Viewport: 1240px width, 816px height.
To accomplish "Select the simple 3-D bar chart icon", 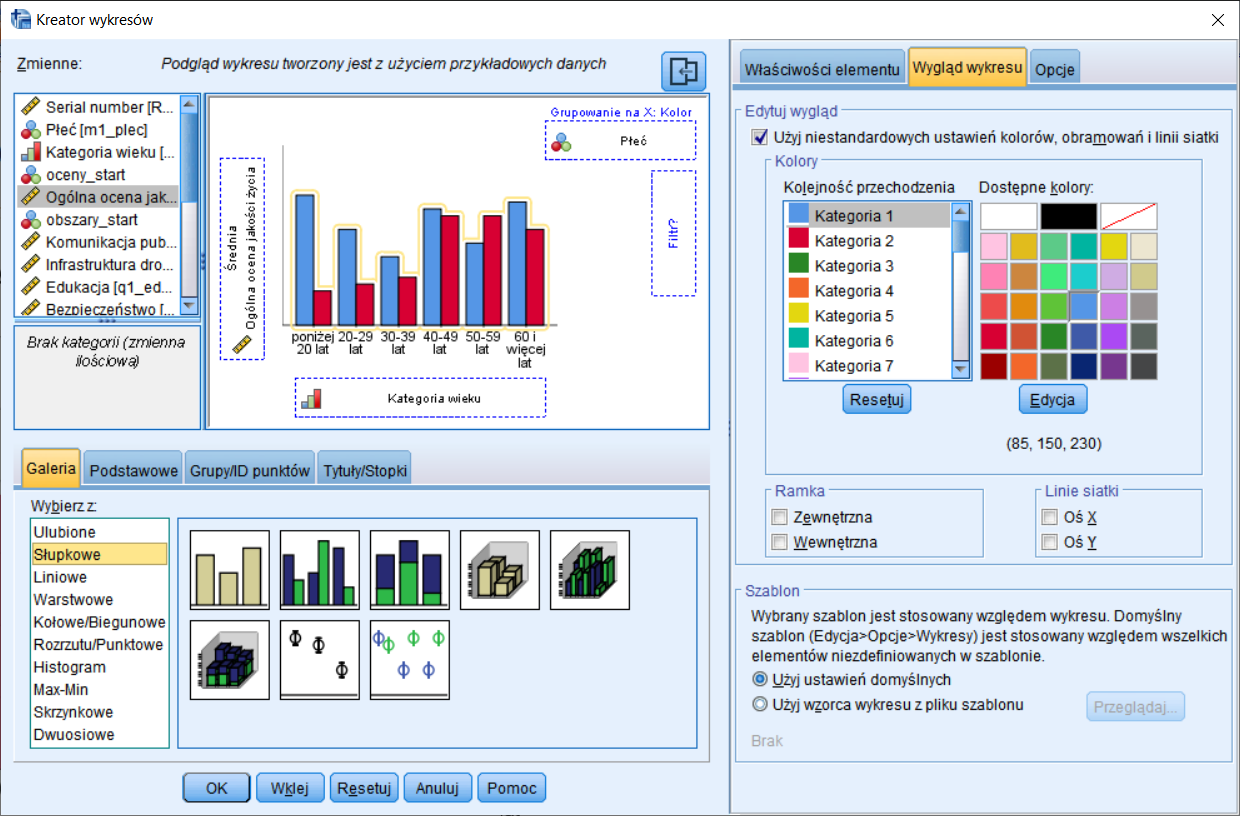I will tap(499, 570).
